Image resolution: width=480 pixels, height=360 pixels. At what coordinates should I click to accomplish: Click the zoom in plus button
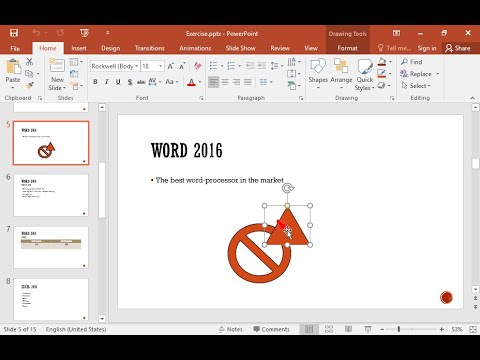coord(442,329)
